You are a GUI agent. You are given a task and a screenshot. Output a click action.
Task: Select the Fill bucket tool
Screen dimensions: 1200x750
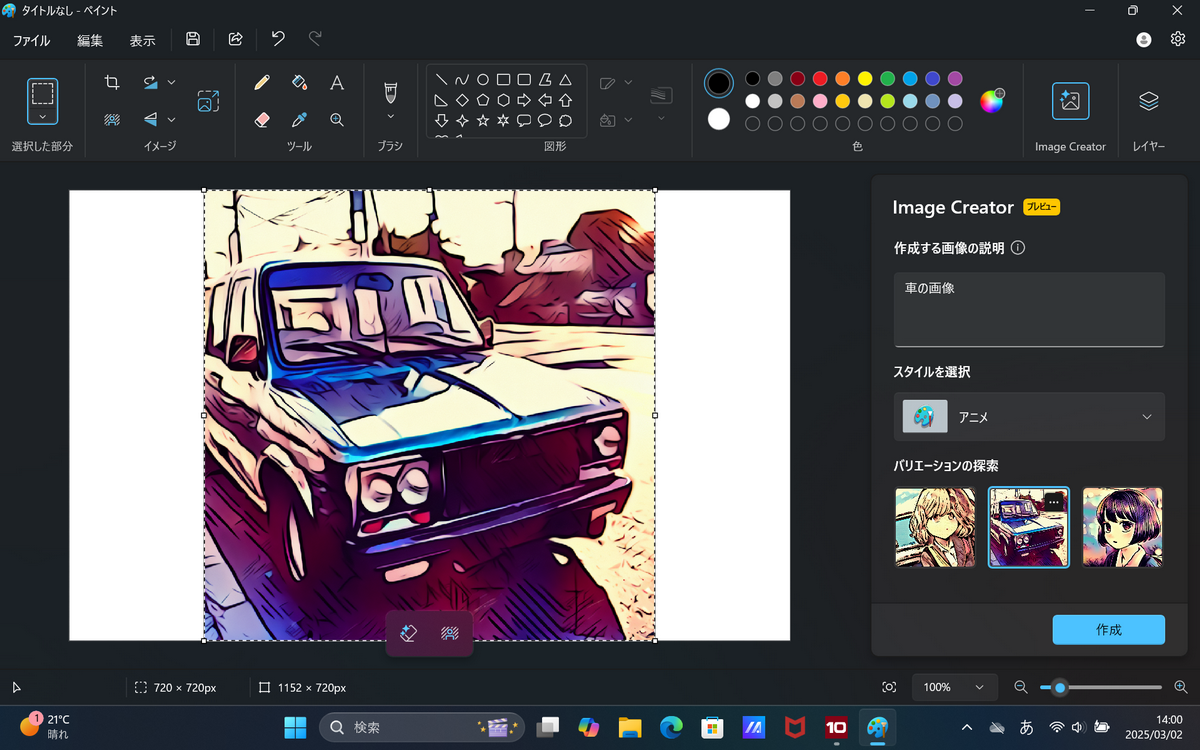pyautogui.click(x=299, y=82)
